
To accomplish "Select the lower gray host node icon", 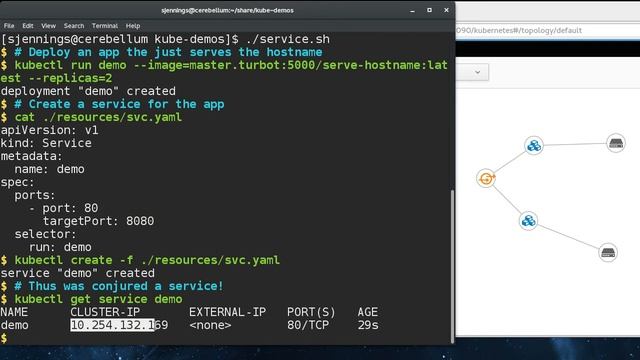I will pyautogui.click(x=608, y=252).
